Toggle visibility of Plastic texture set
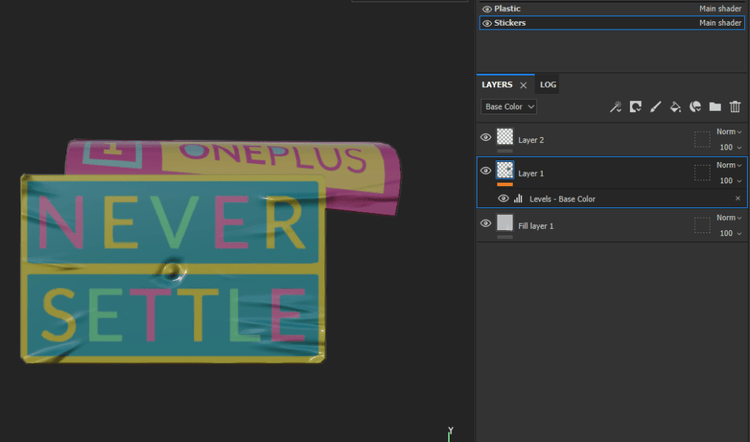 [487, 9]
